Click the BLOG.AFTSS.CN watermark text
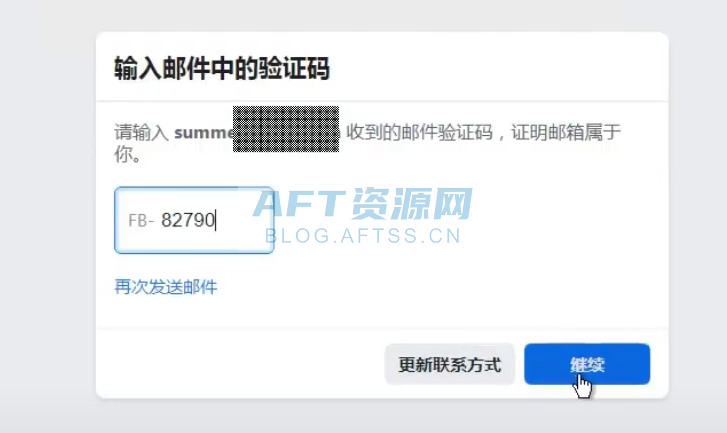Screen dimensions: 727x433 click(362, 237)
